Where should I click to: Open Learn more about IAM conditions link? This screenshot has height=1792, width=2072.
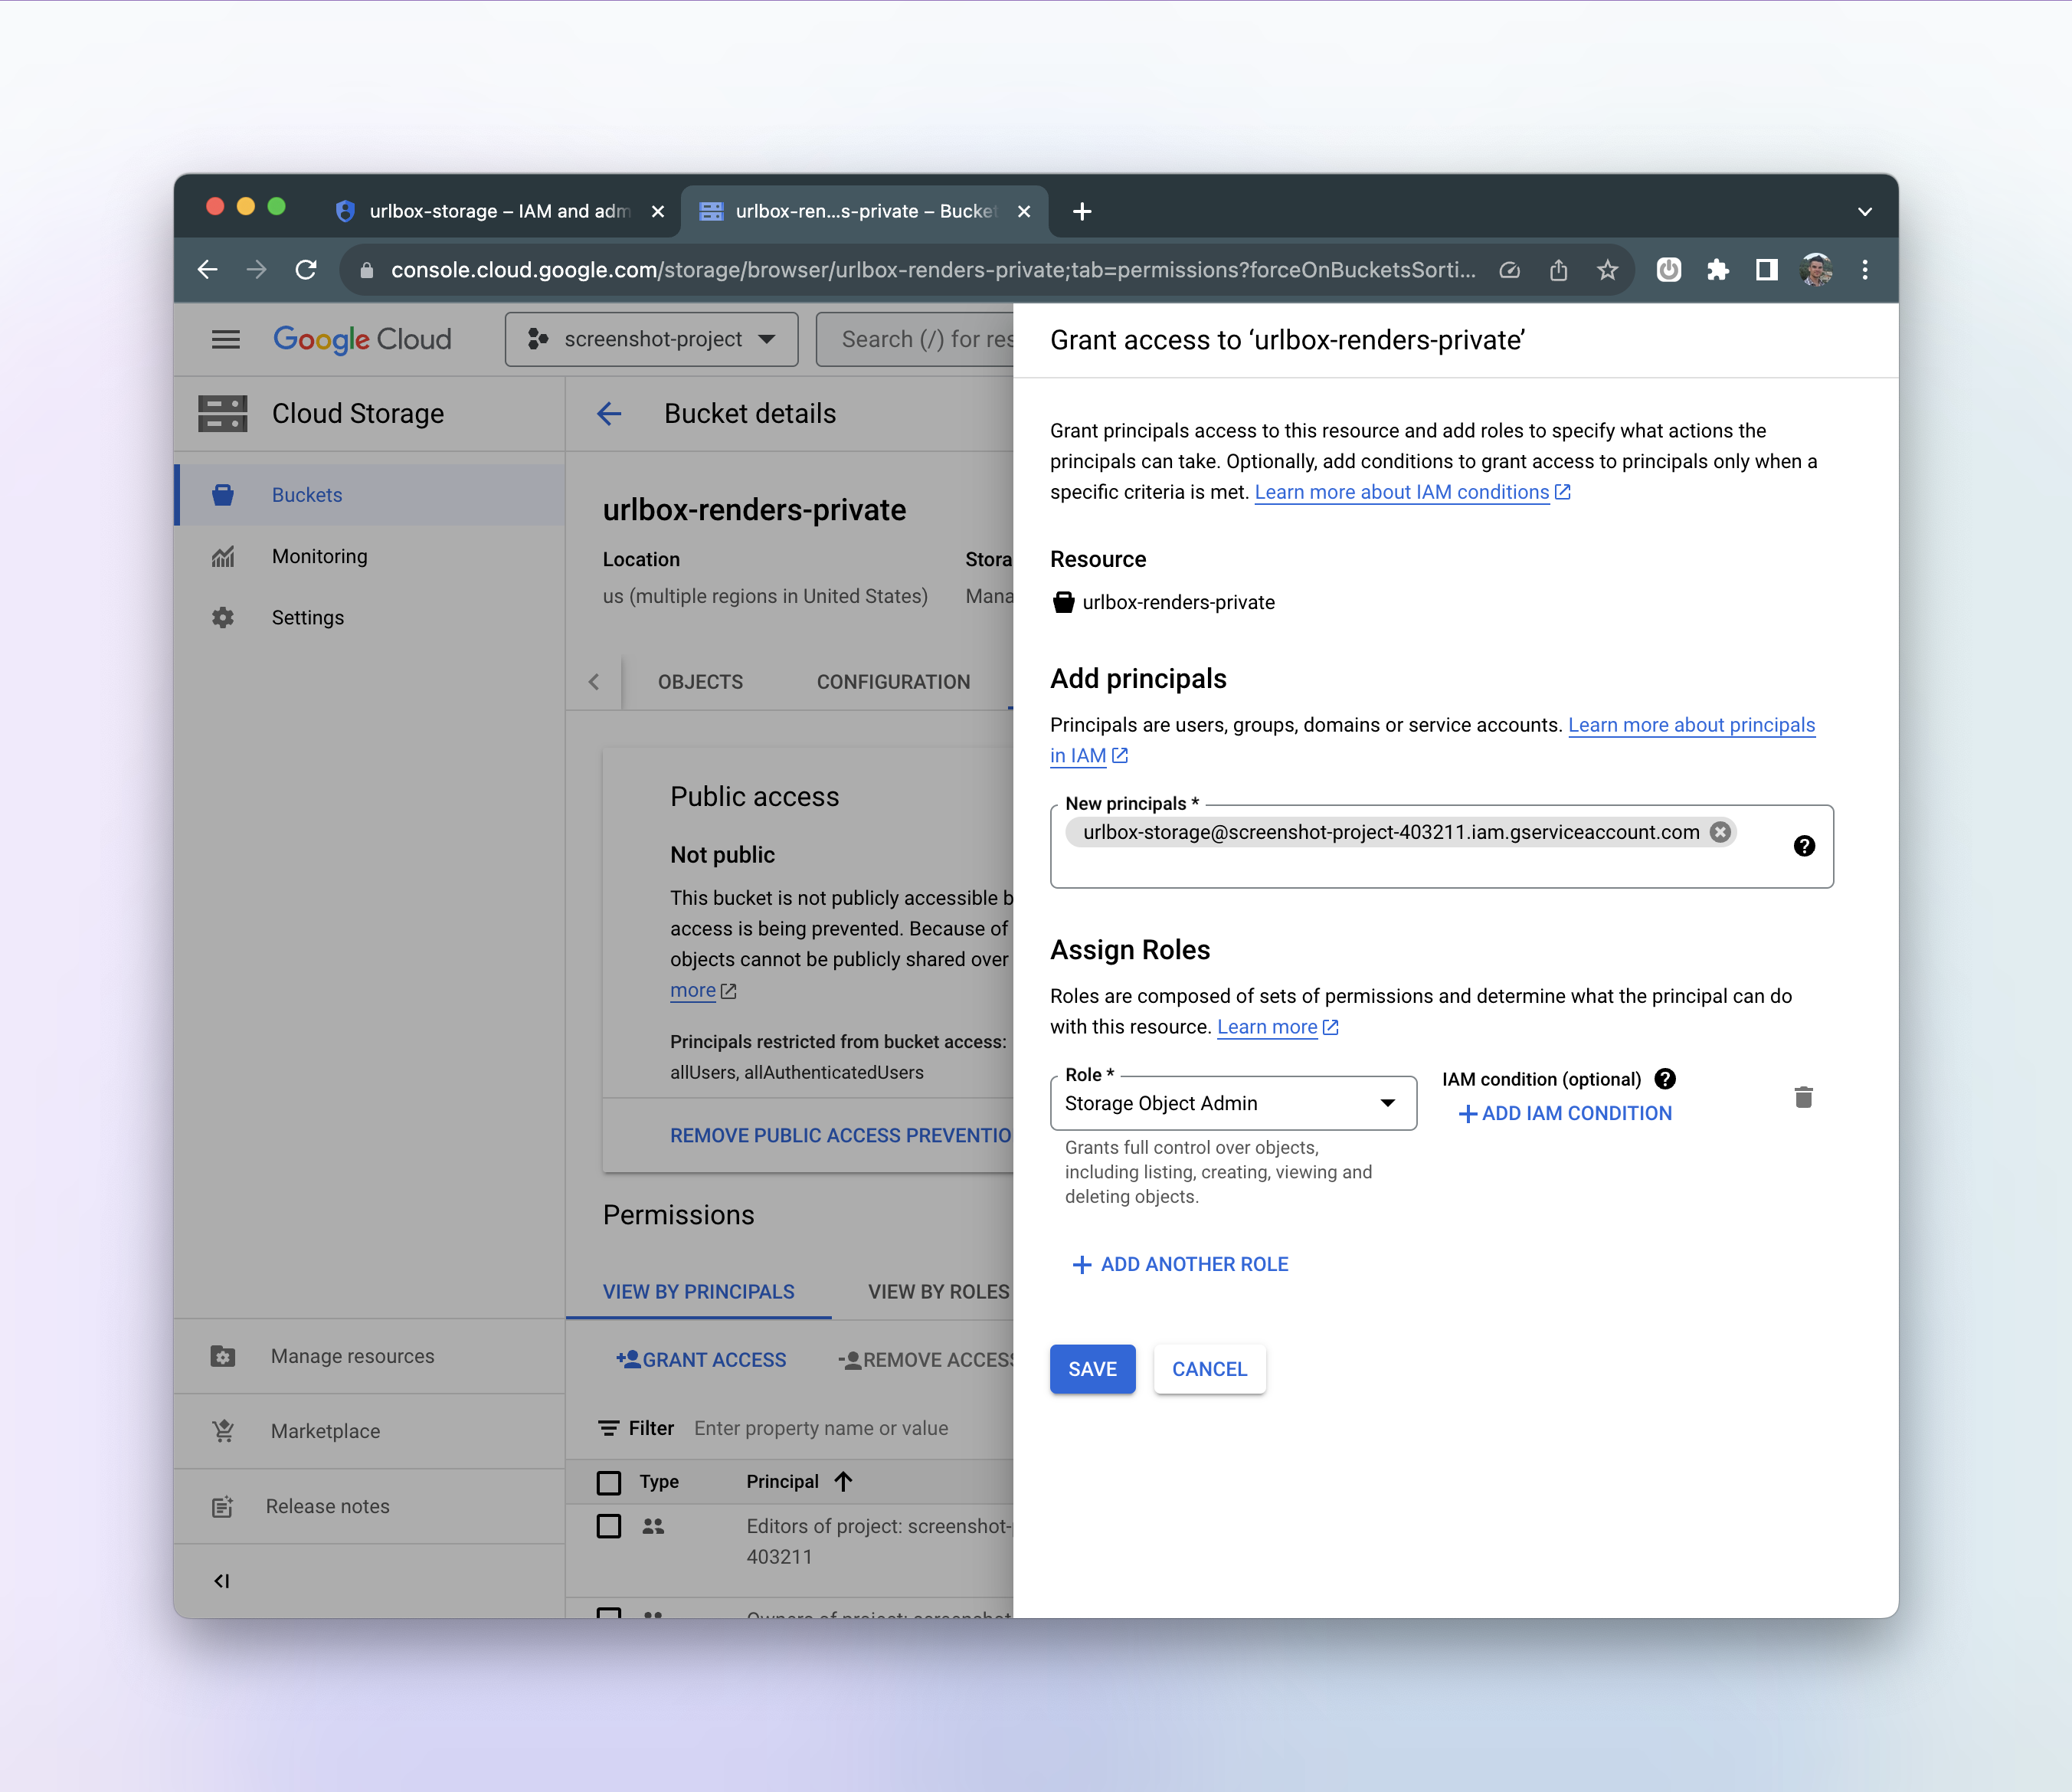(1401, 492)
